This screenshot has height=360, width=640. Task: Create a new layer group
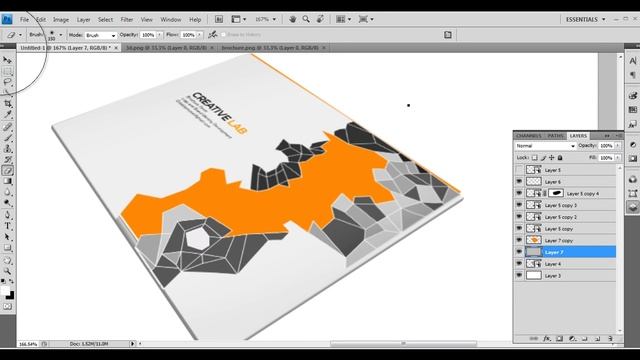(584, 338)
